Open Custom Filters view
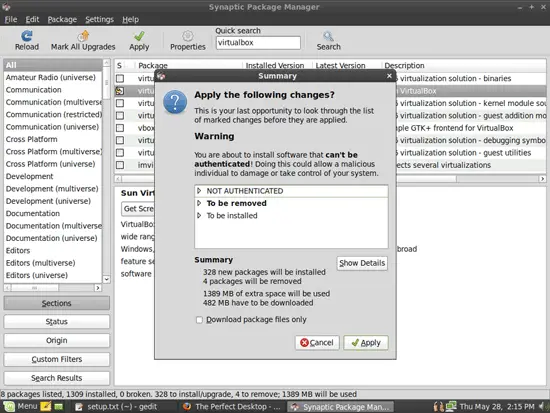The height and width of the screenshot is (413, 550). coord(56,359)
